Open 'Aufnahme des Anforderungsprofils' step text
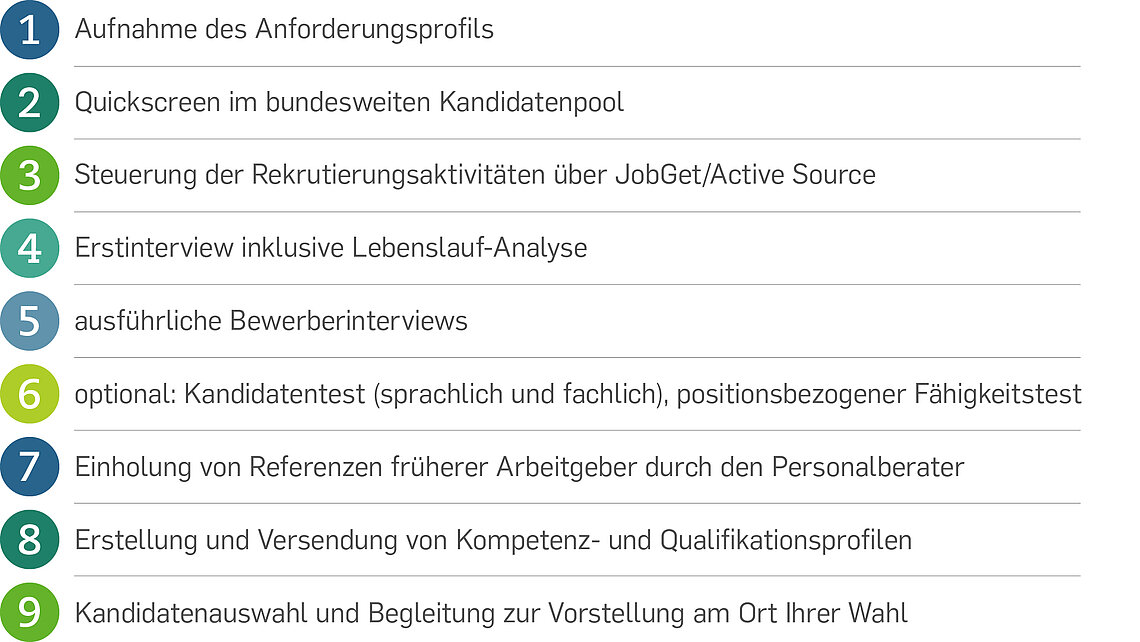 [284, 30]
